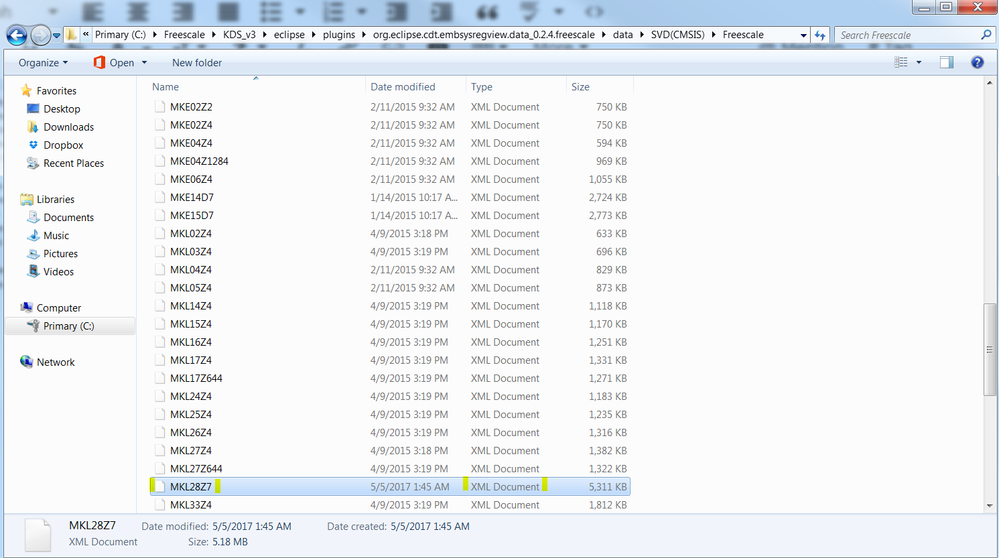The height and width of the screenshot is (558, 999).
Task: Select the MKL05Z4 file
Action: (191, 288)
